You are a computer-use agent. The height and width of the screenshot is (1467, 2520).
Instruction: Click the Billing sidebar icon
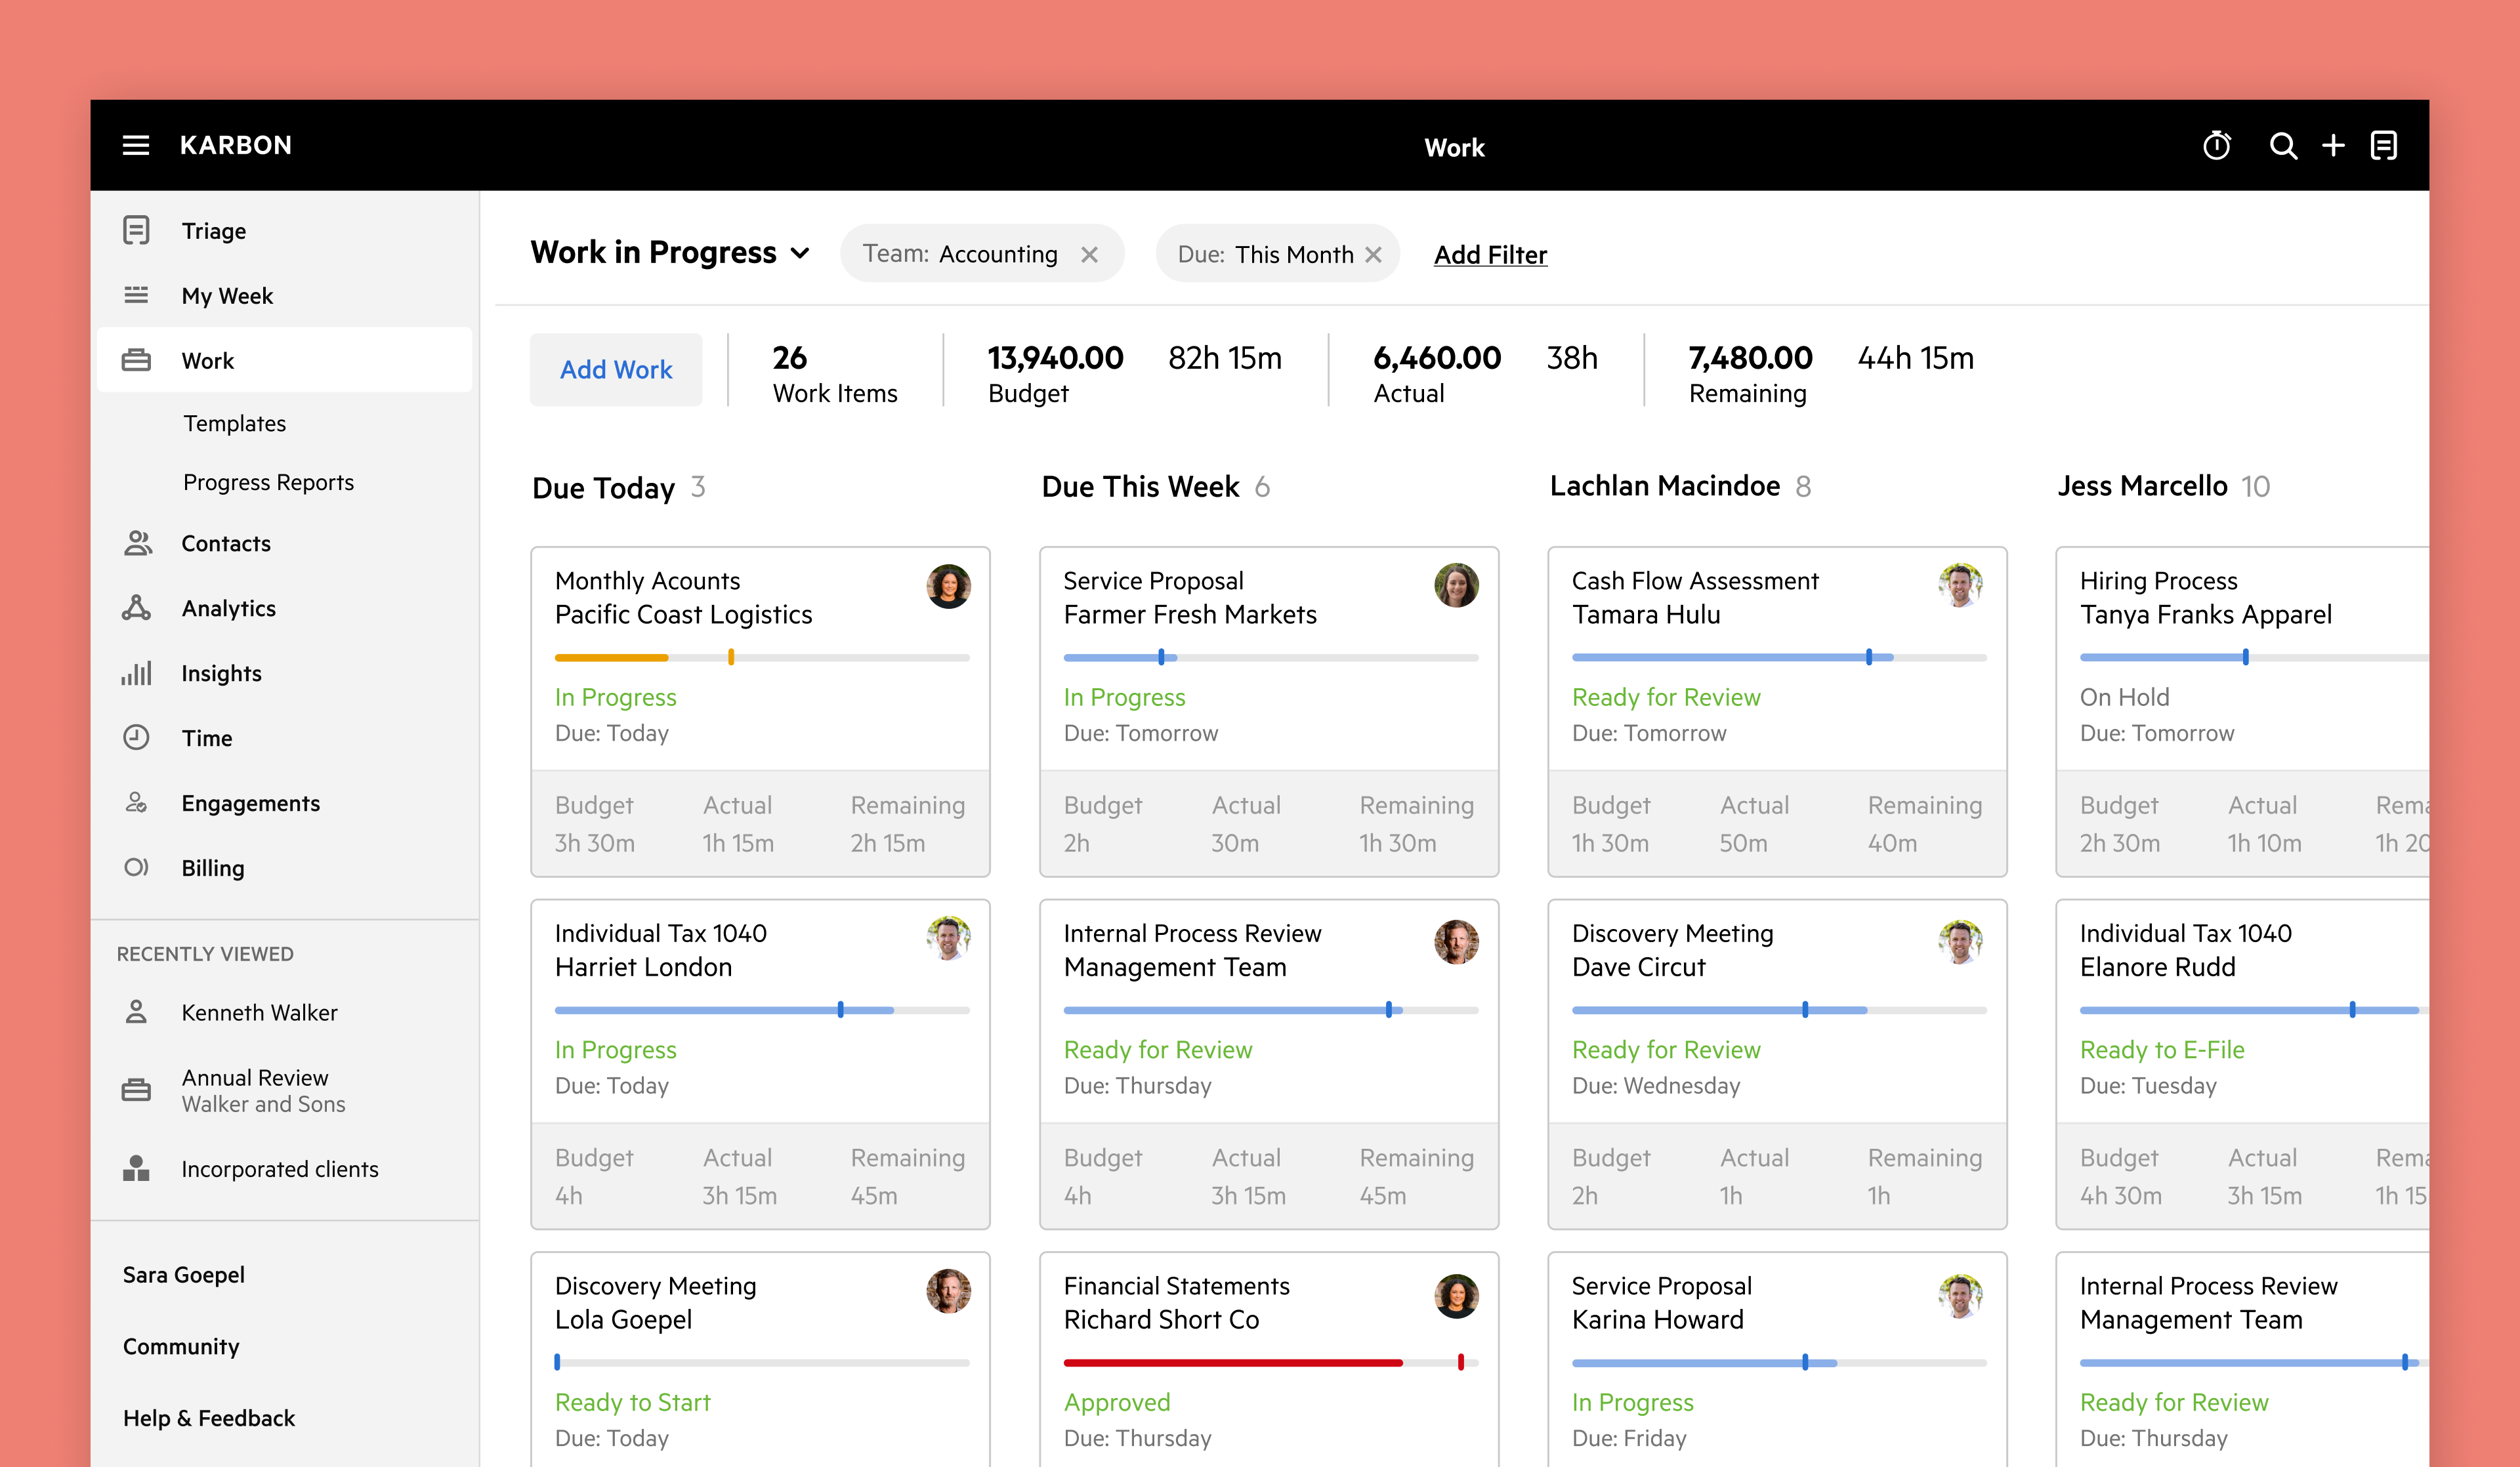136,868
